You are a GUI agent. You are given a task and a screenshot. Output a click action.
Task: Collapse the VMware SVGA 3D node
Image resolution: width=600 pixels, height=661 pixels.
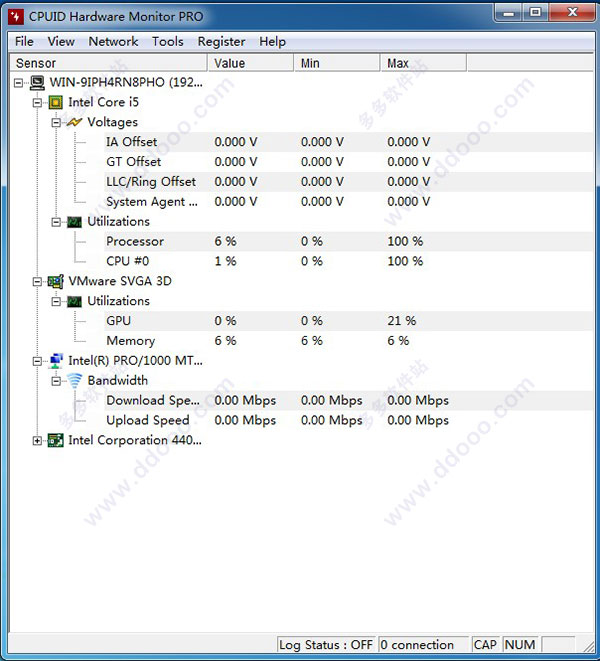coord(38,282)
